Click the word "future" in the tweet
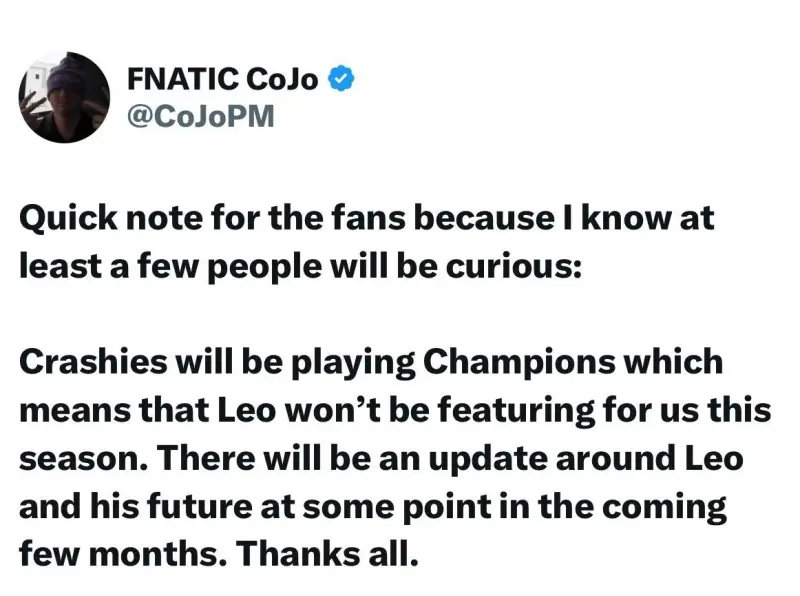800x596 pixels. 199,507
